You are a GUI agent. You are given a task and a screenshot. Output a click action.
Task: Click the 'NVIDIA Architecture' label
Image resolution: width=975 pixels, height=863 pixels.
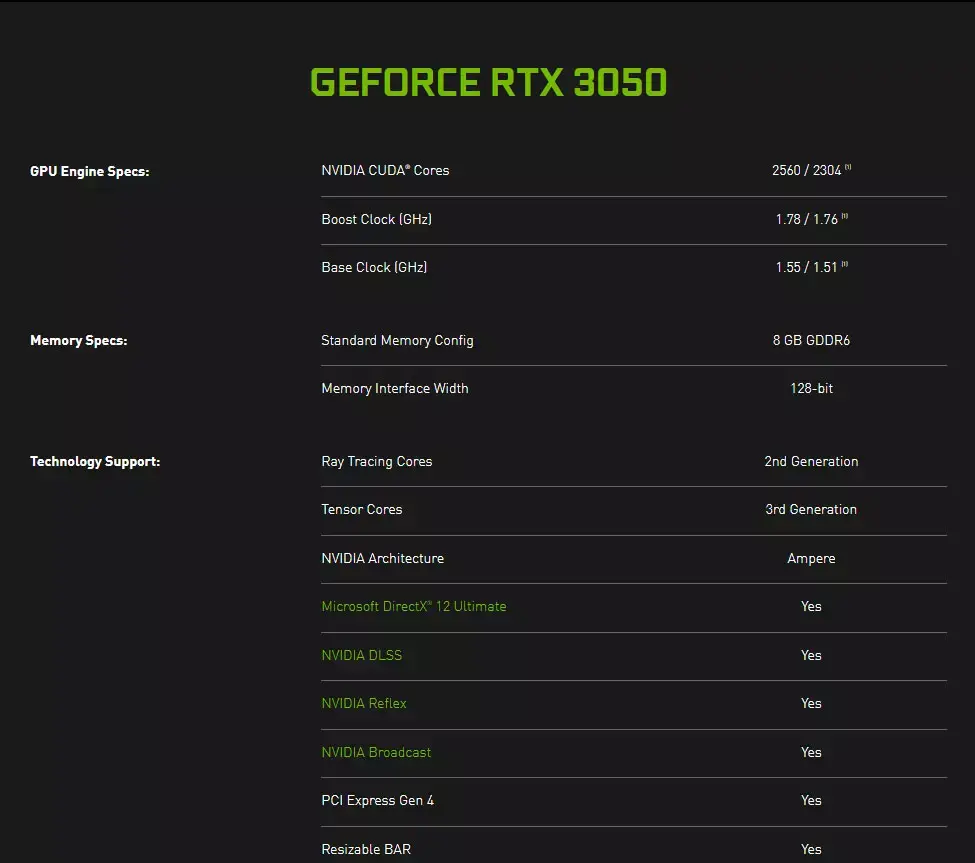coord(382,558)
